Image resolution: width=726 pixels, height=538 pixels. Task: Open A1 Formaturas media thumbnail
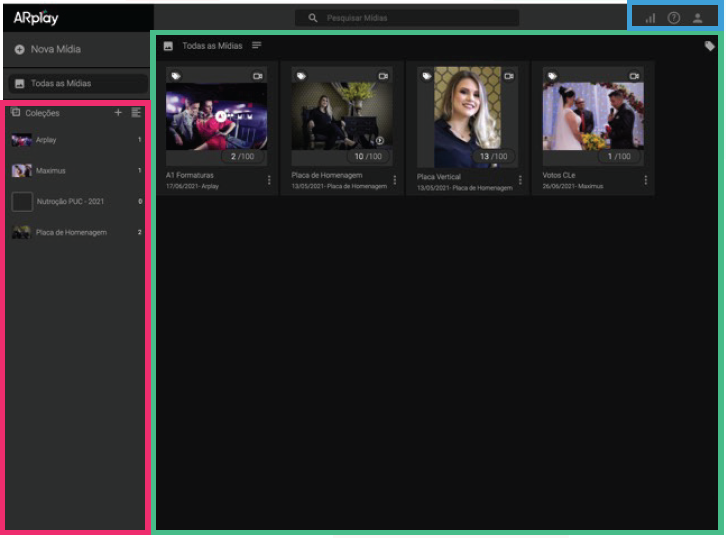click(216, 116)
